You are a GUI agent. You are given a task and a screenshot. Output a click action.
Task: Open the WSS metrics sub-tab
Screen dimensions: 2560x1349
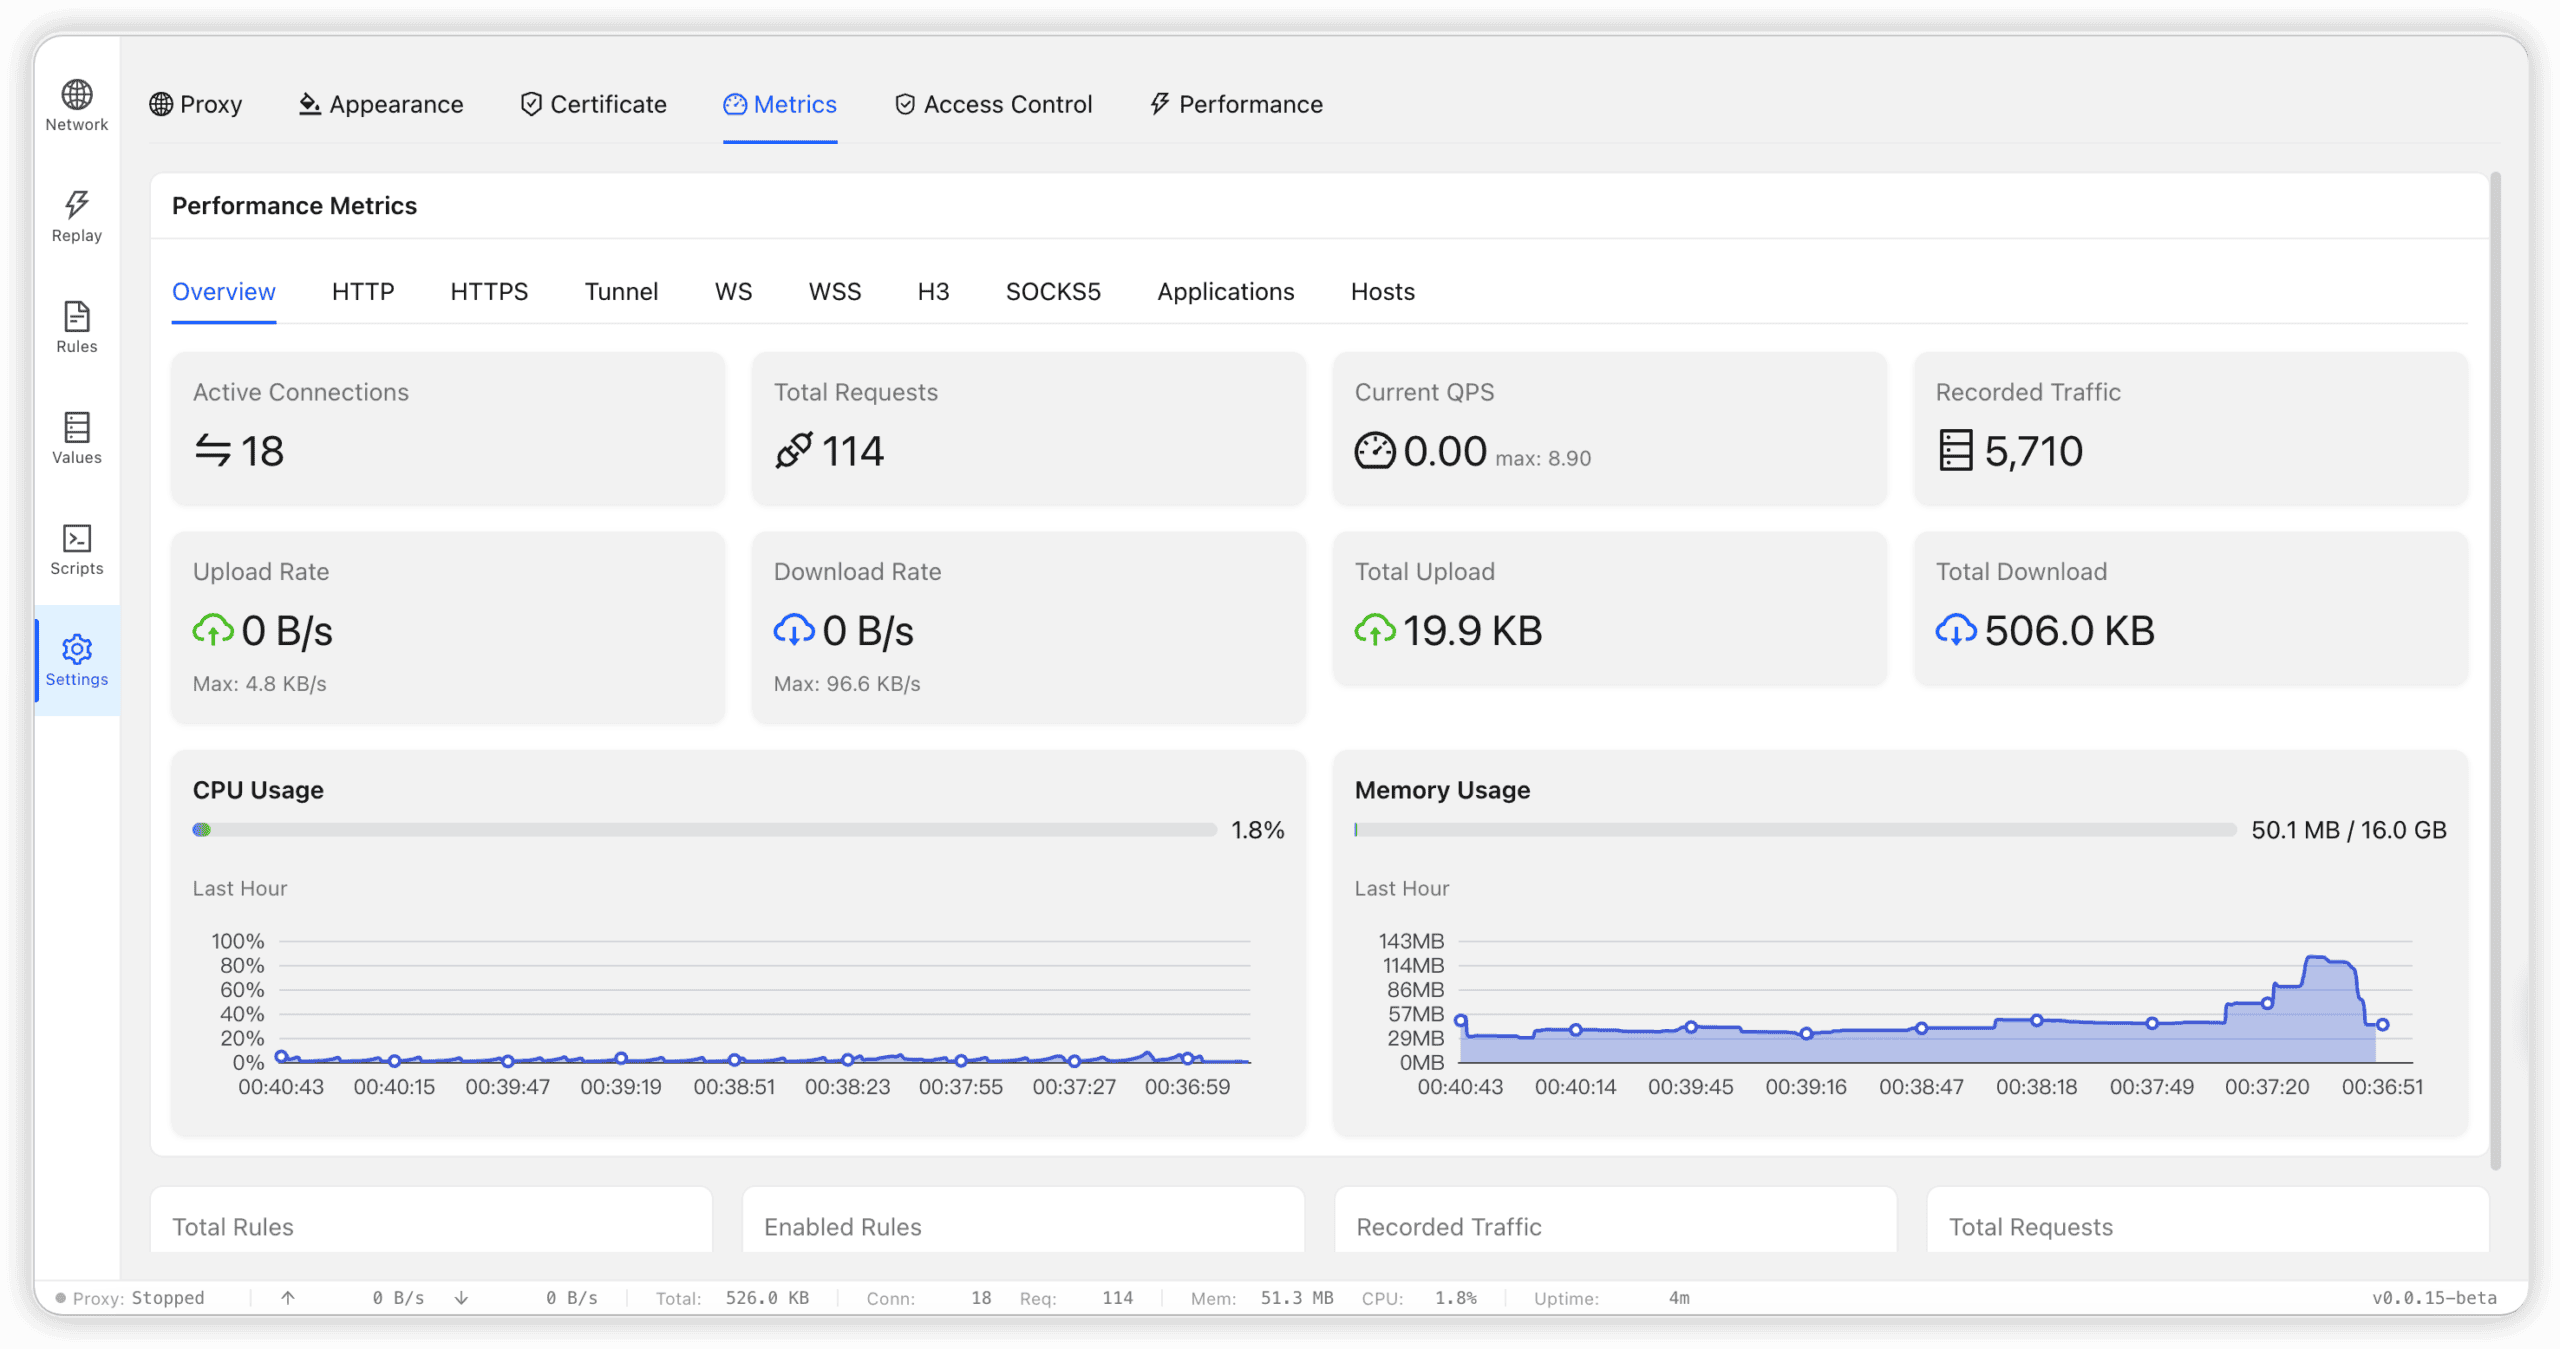835,291
